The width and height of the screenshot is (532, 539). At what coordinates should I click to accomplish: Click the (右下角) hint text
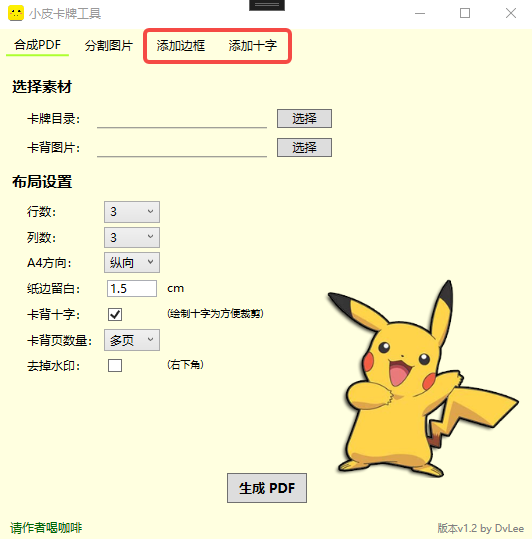[x=185, y=364]
